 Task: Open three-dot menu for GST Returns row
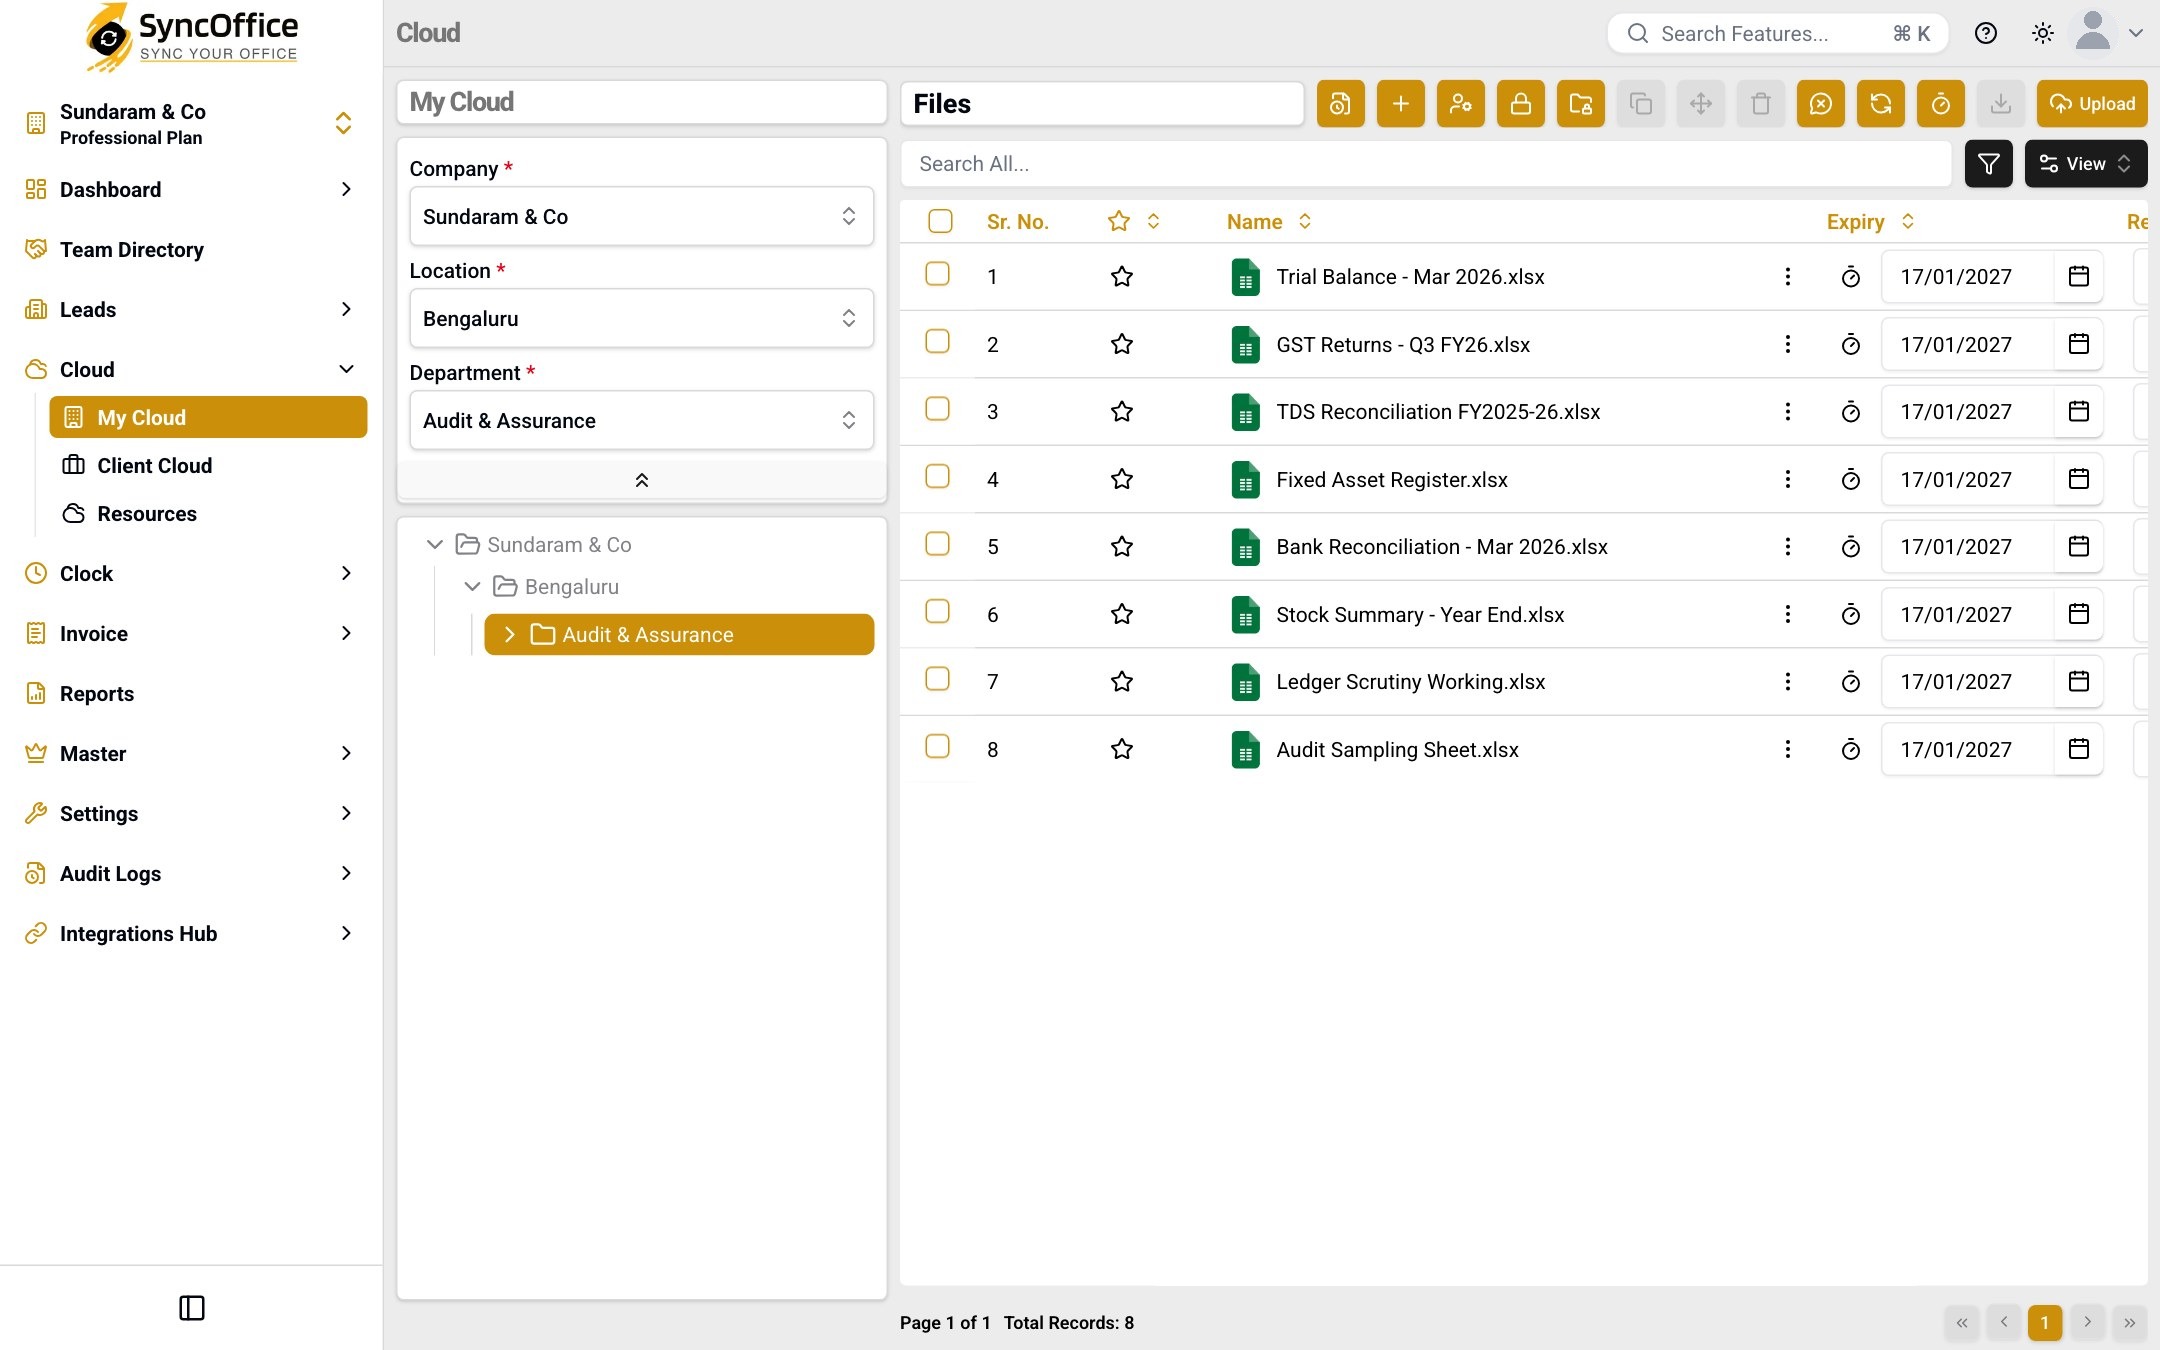pos(1787,344)
